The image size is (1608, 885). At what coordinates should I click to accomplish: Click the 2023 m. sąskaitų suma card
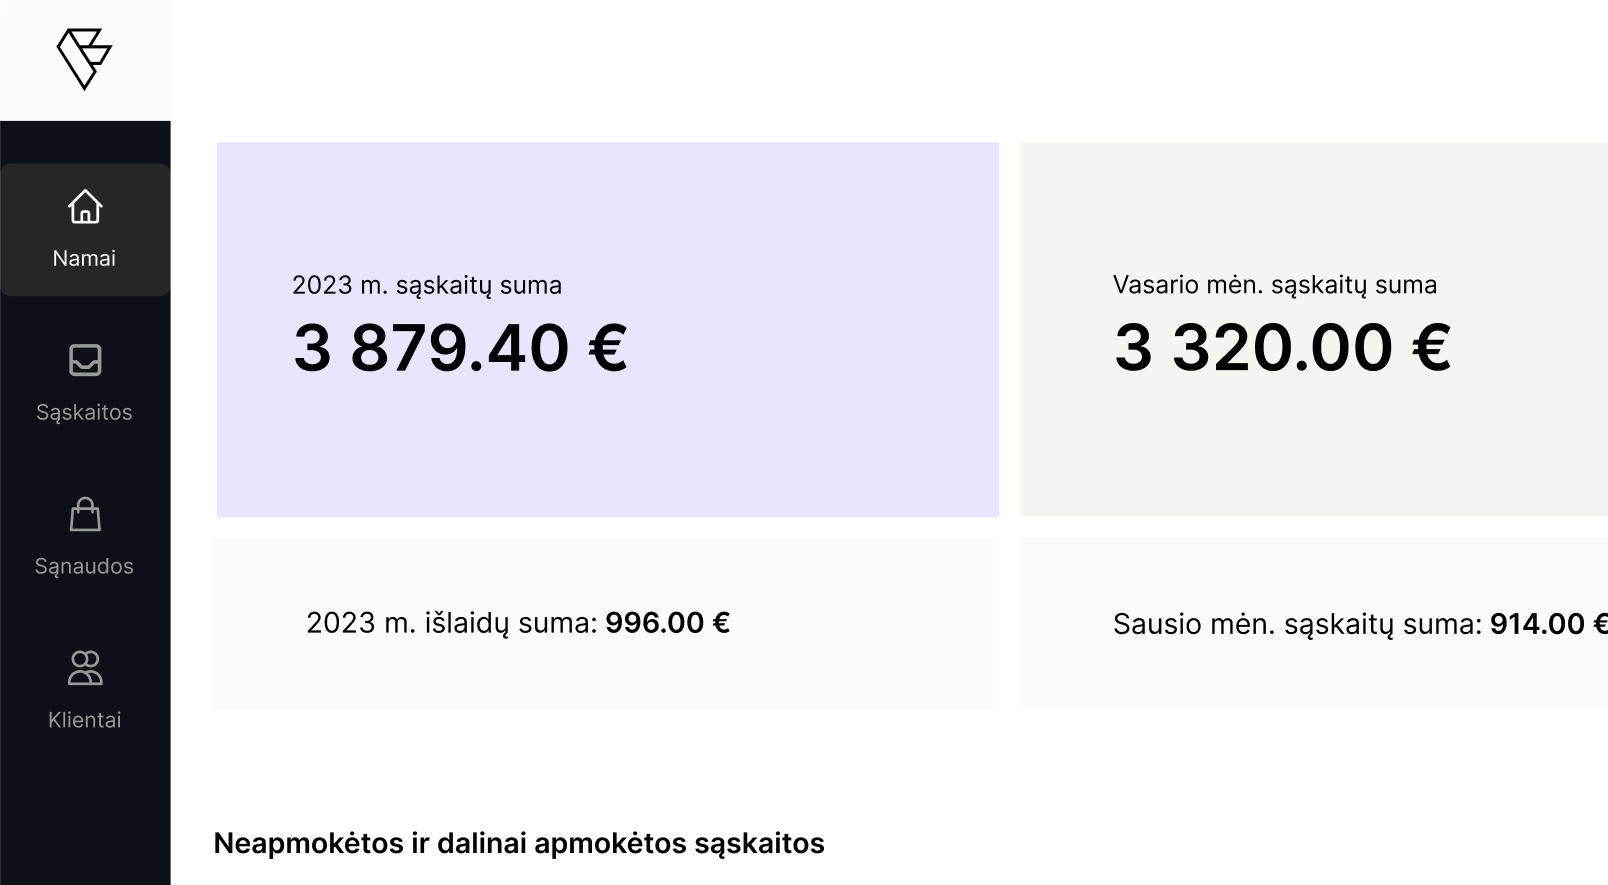click(x=607, y=328)
